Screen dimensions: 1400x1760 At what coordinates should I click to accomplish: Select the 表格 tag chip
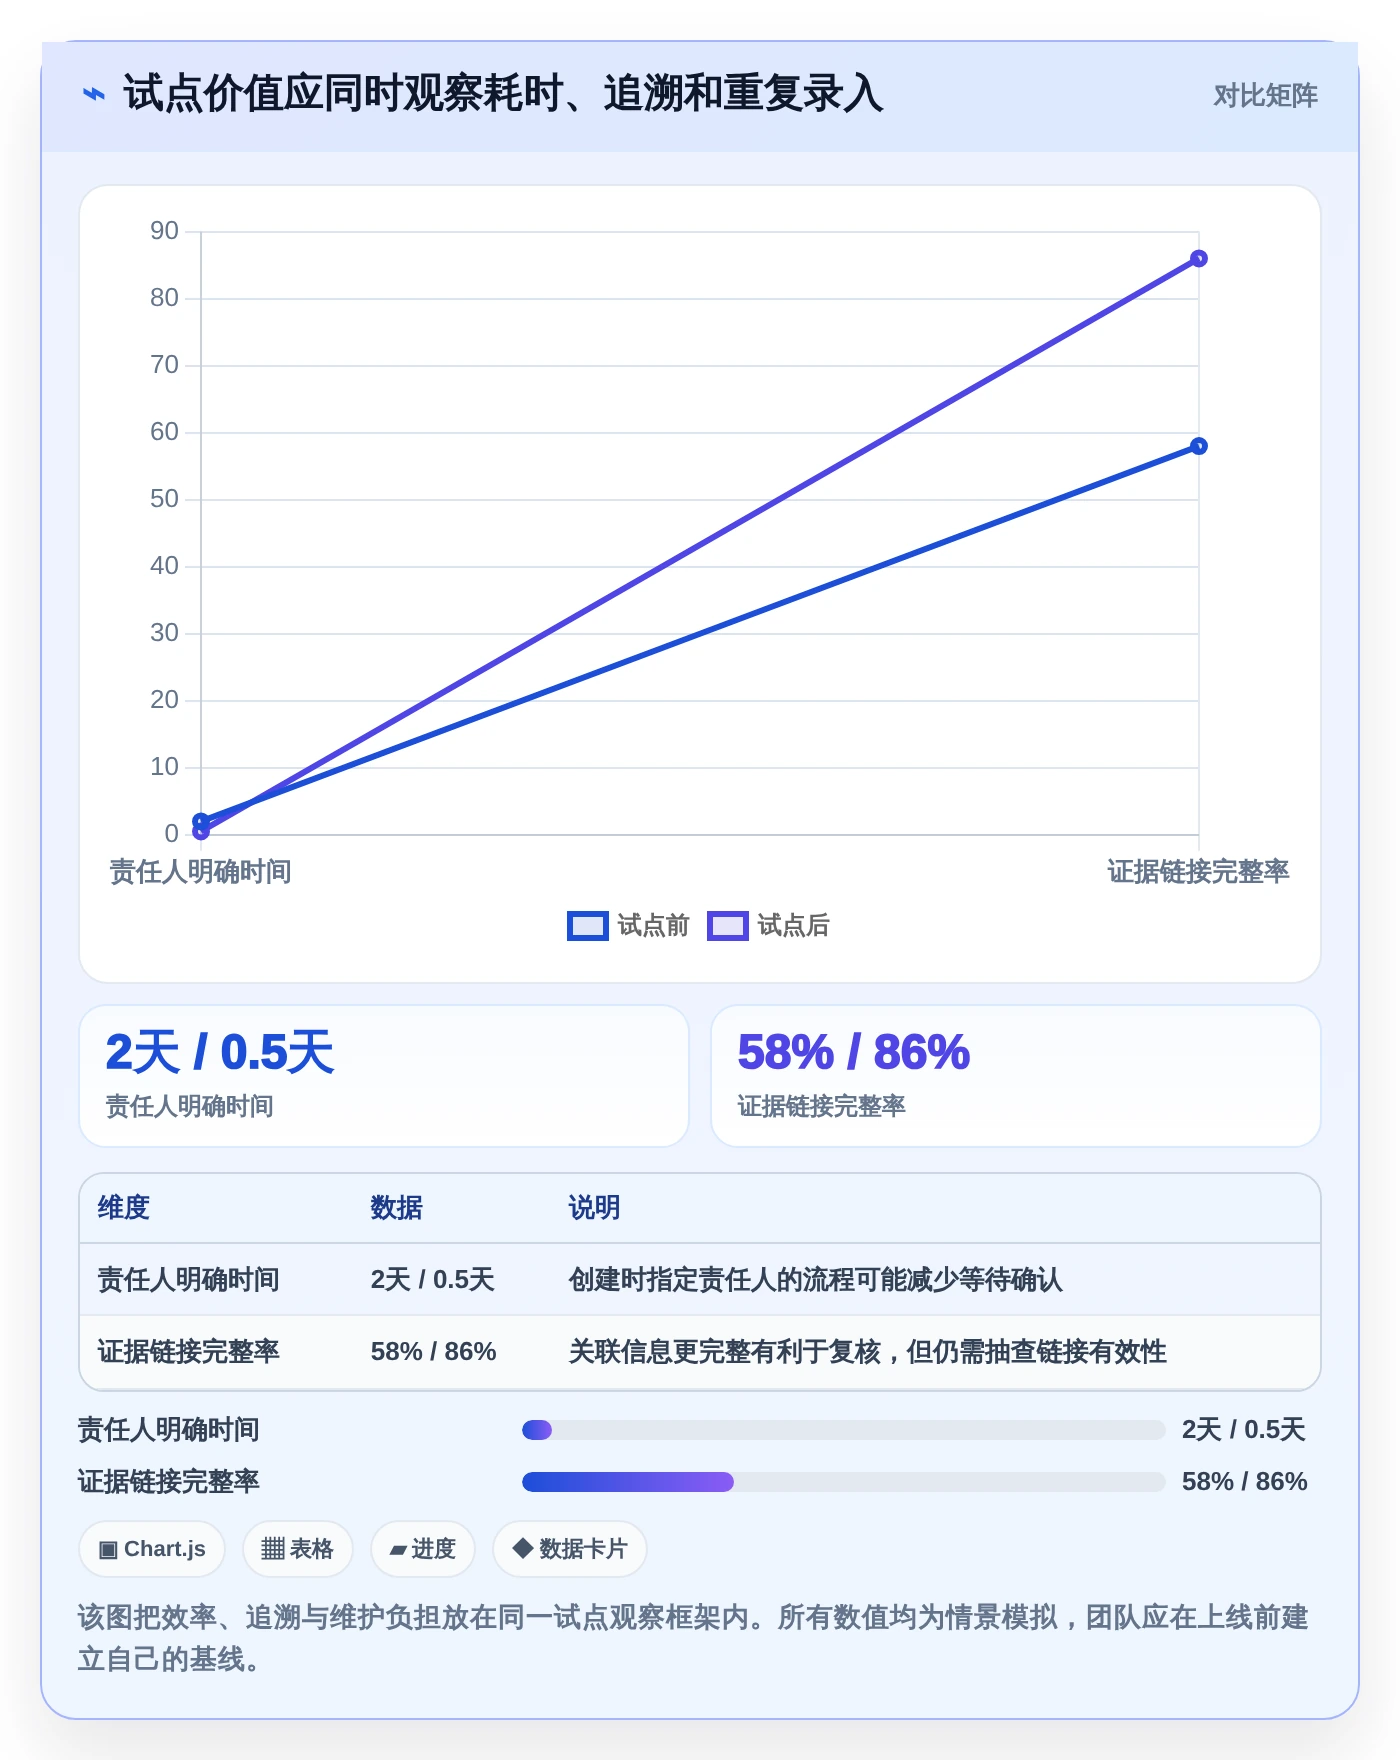click(x=297, y=1549)
